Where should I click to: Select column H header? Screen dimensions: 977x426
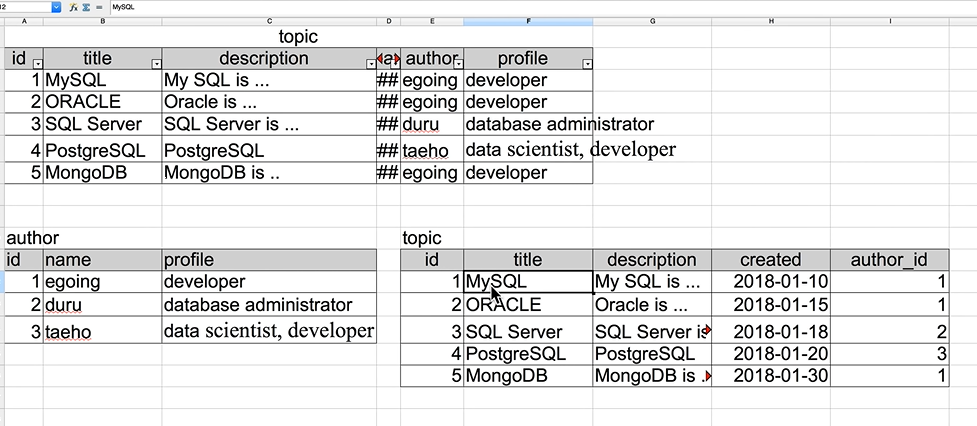click(771, 21)
